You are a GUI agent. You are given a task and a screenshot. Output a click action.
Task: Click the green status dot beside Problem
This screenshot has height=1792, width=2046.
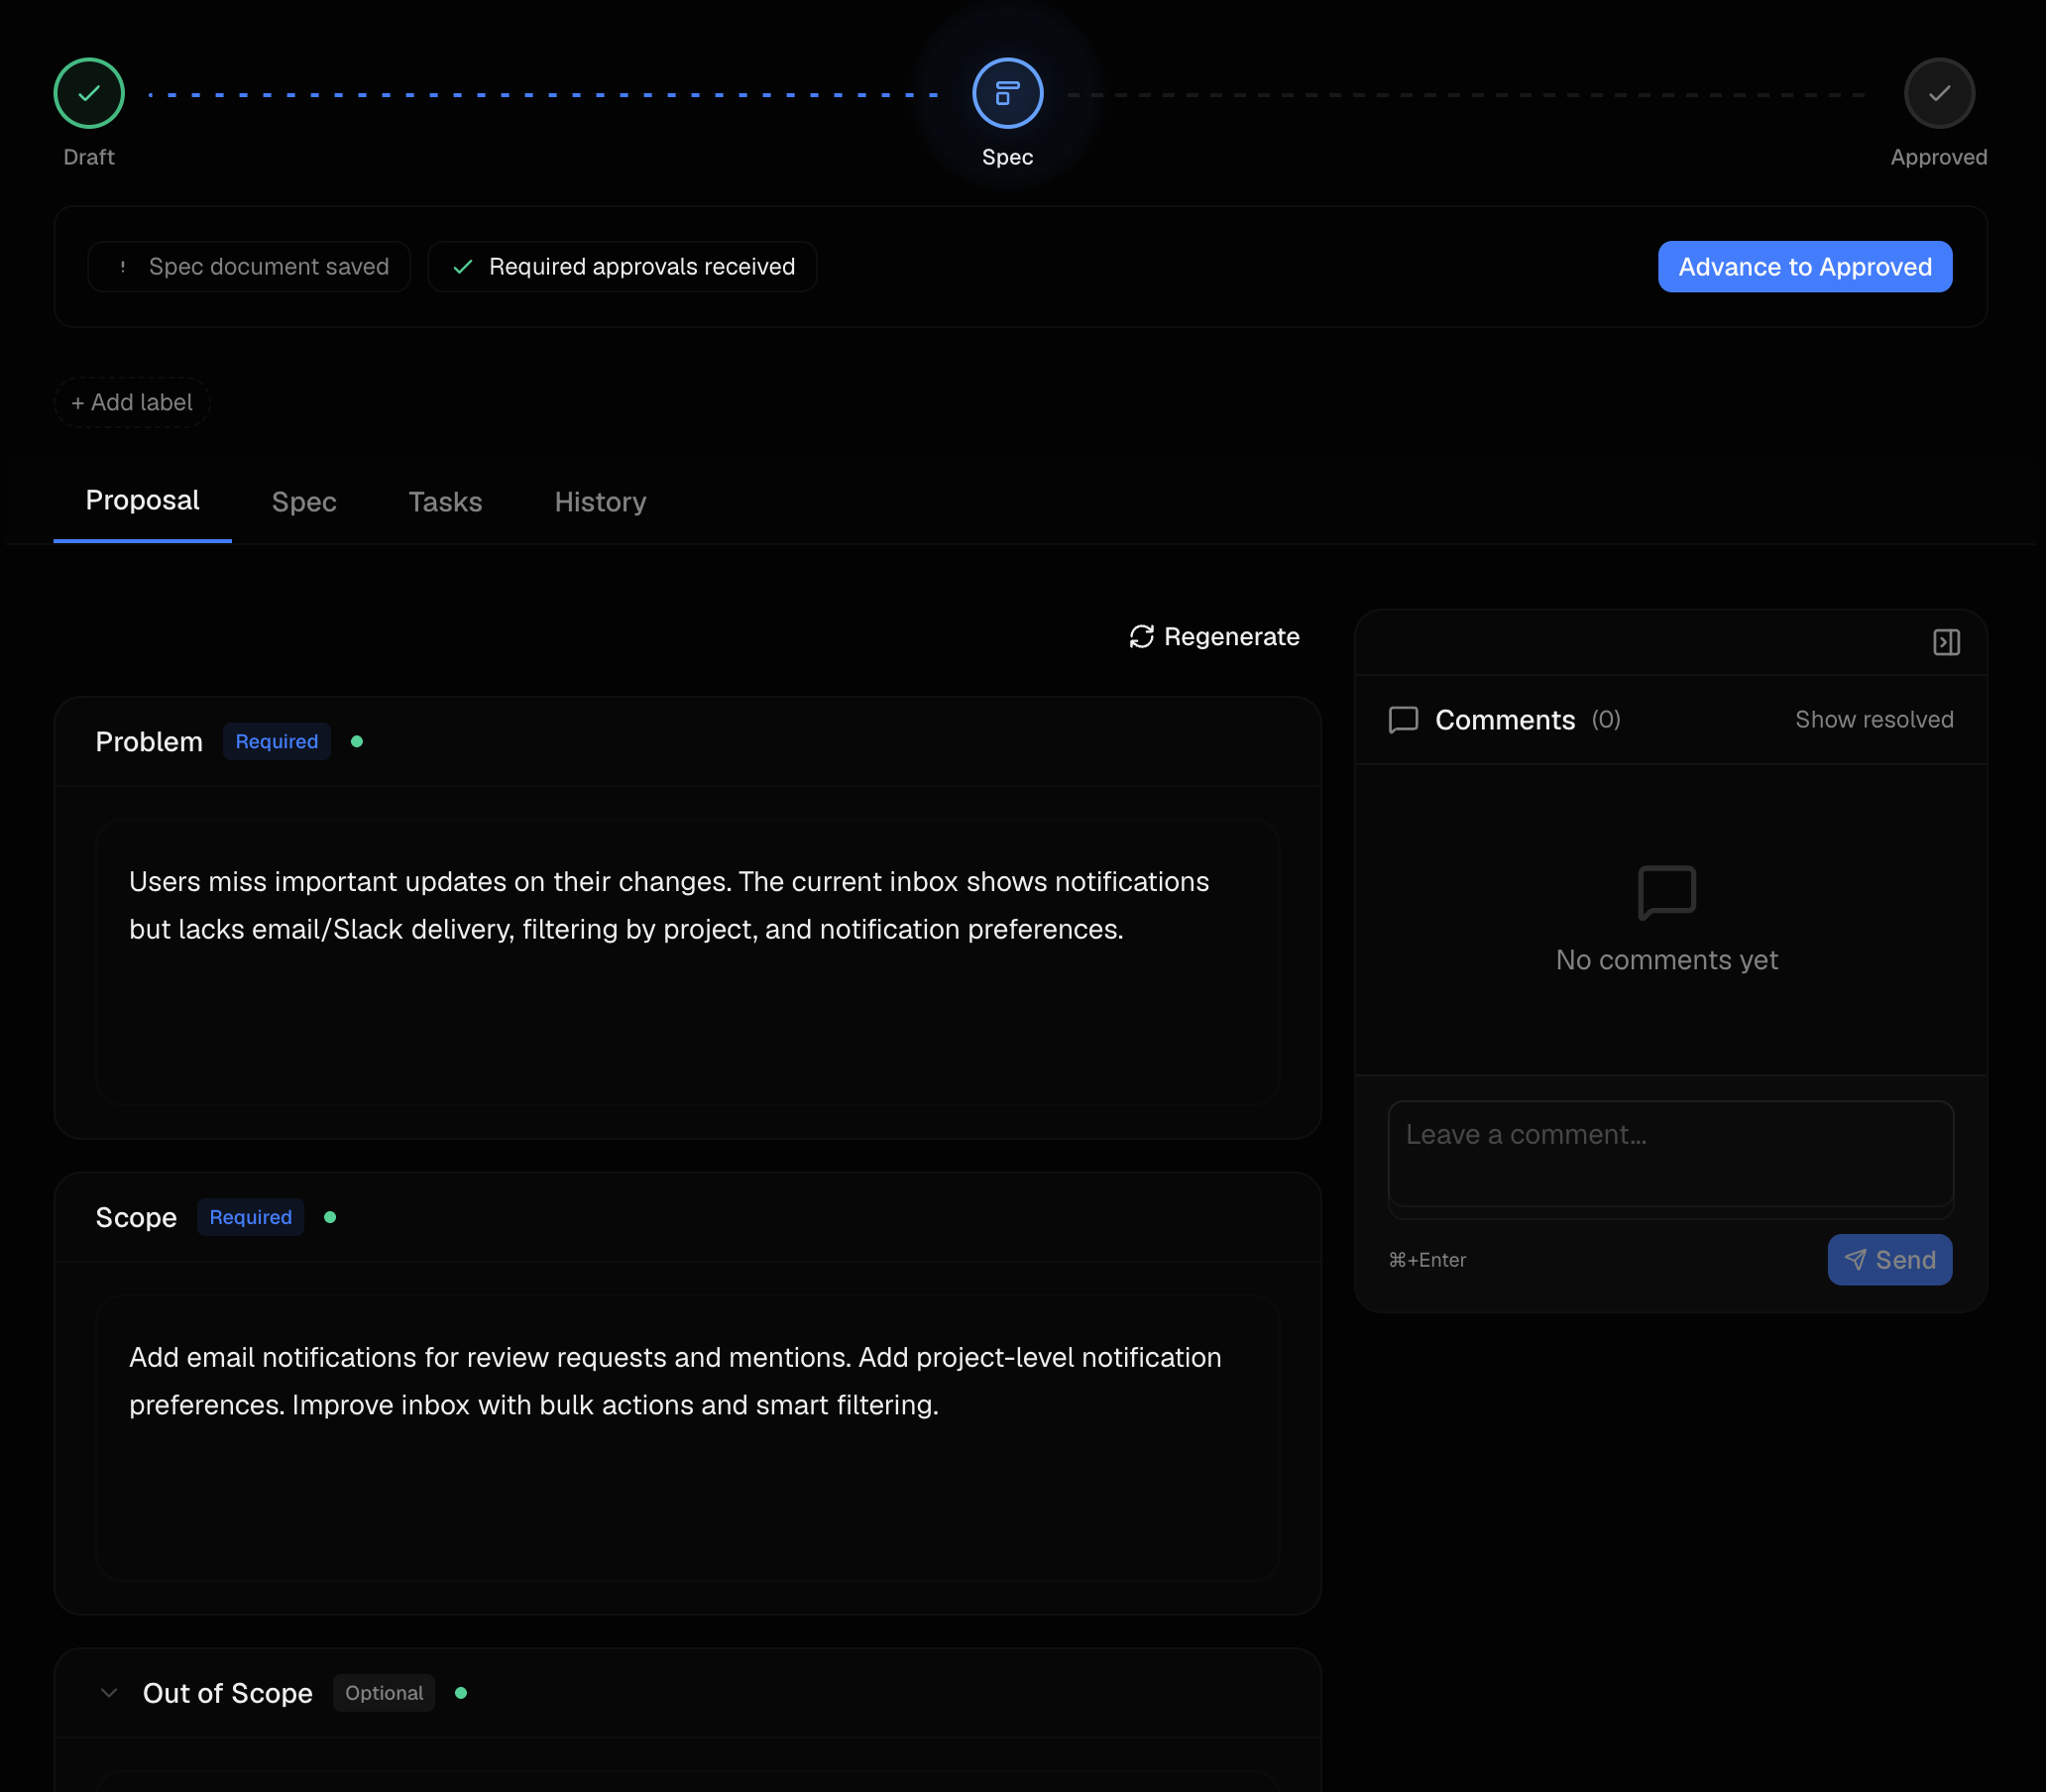(x=357, y=742)
